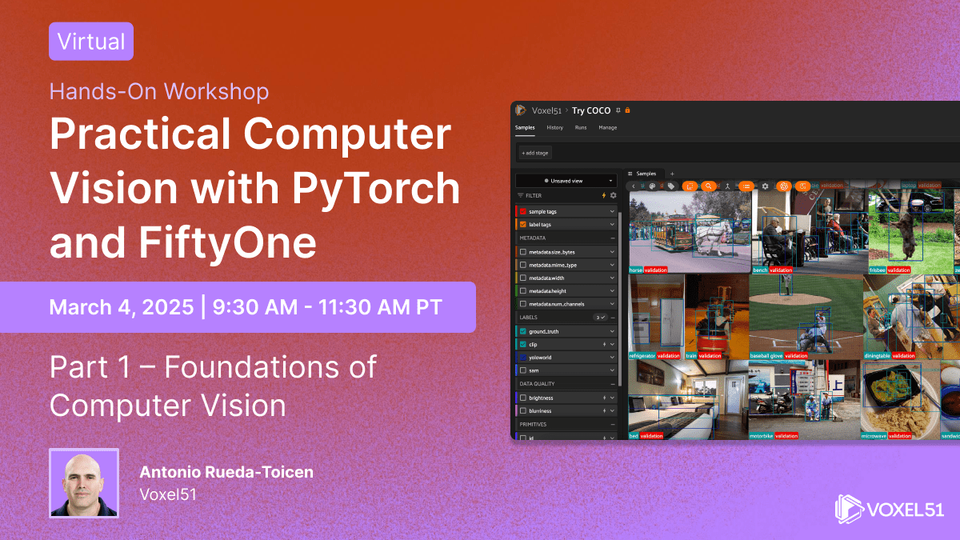This screenshot has height=540, width=960.
Task: Click the gear icon in the FILTER header
Action: click(x=613, y=196)
